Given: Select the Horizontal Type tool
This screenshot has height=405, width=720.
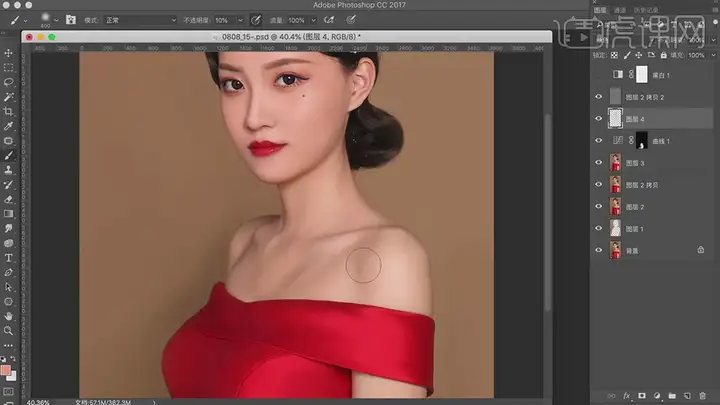Looking at the screenshot, I should click(x=8, y=258).
